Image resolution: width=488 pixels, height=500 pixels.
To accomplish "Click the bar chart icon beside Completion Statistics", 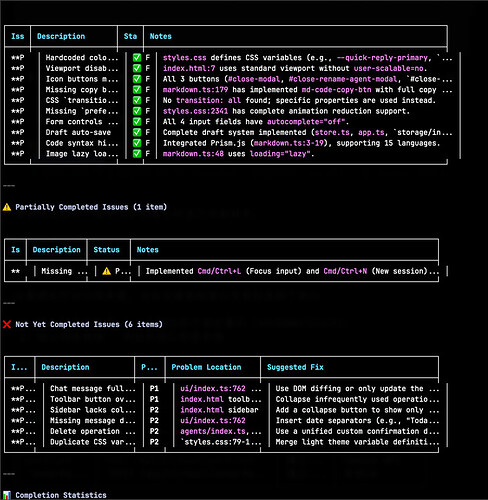I will pos(7,495).
